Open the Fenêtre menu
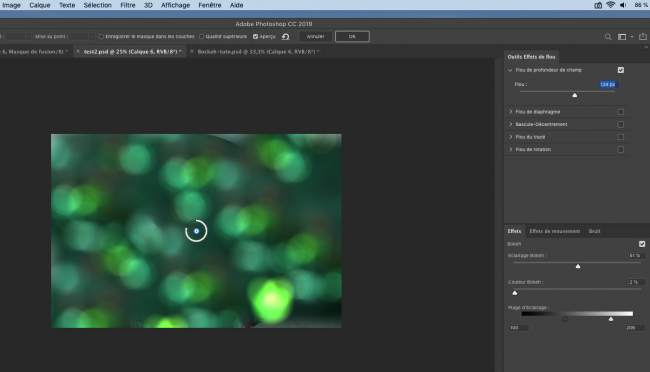 pyautogui.click(x=209, y=5)
